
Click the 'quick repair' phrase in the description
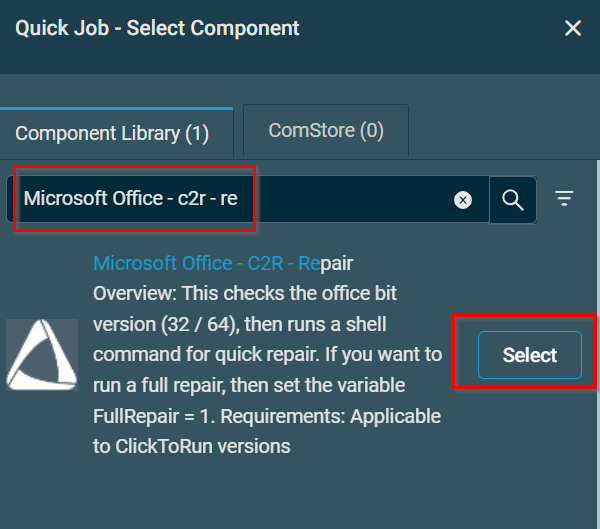pyautogui.click(x=282, y=355)
